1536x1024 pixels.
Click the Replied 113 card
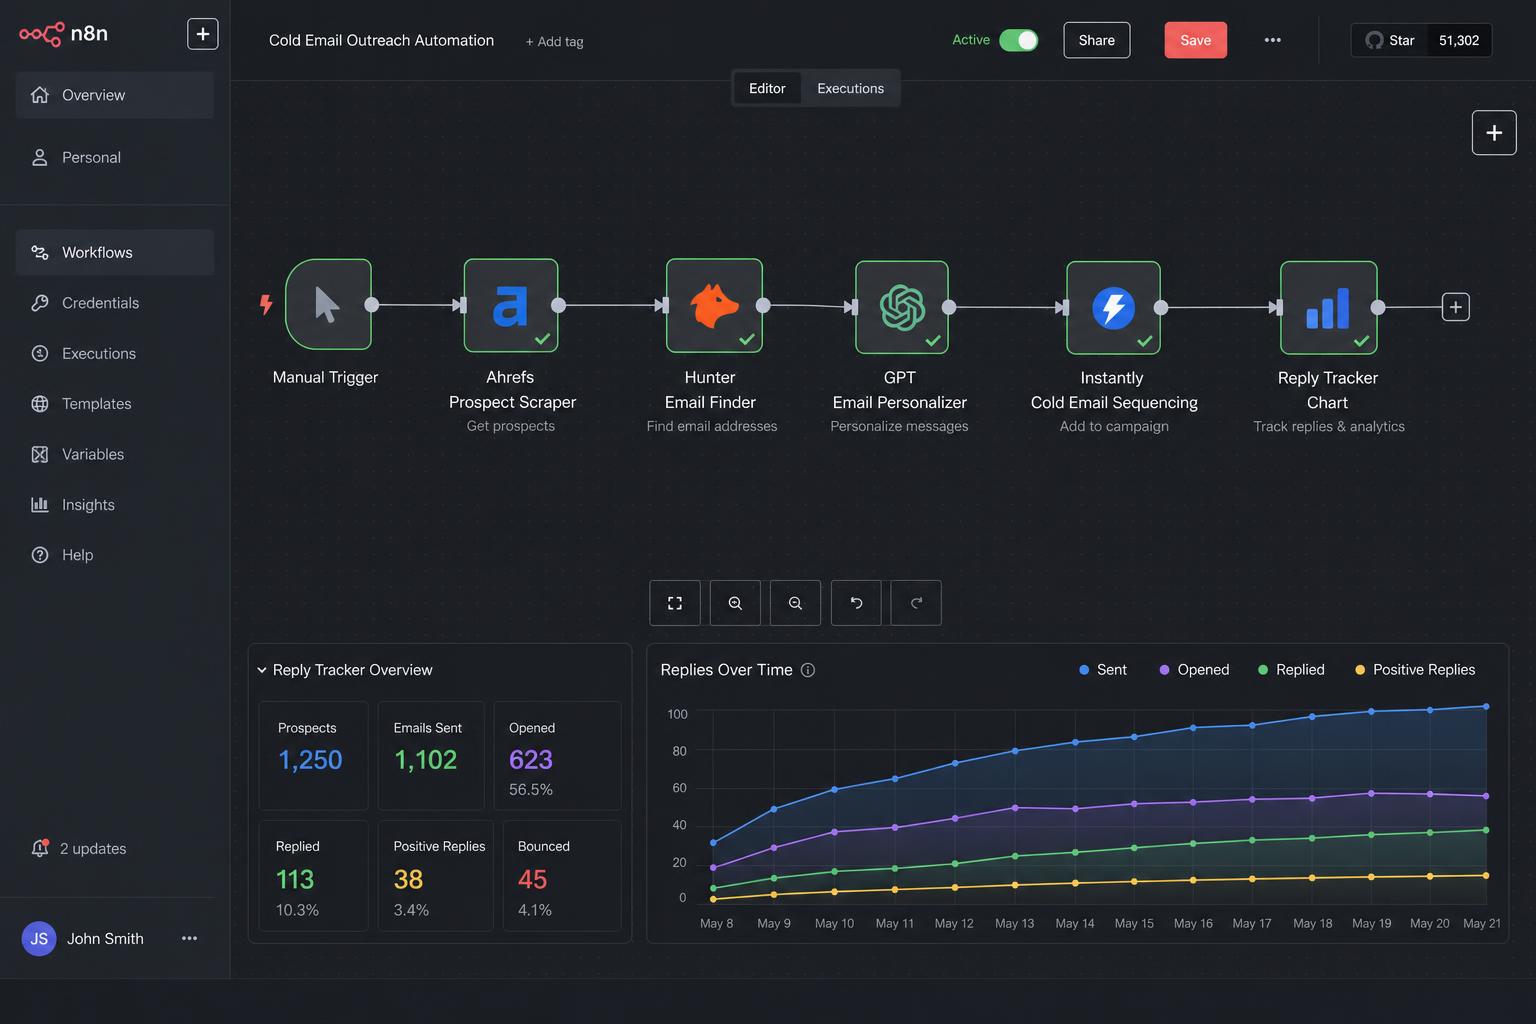[x=314, y=876]
